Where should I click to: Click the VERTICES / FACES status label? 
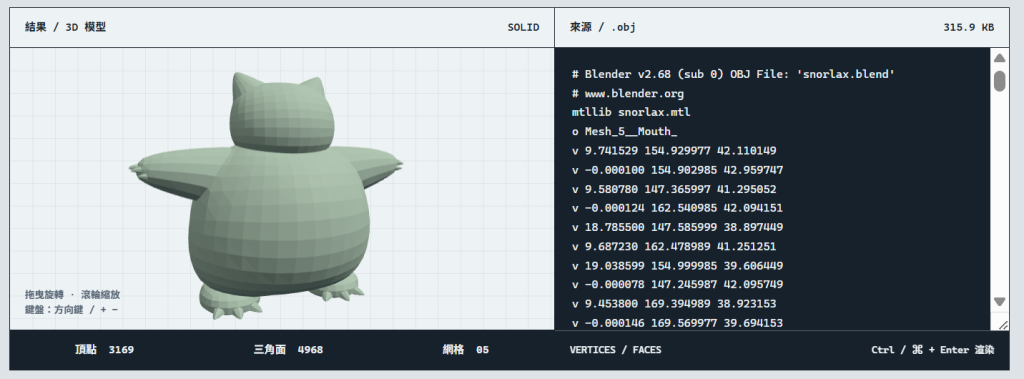point(615,350)
